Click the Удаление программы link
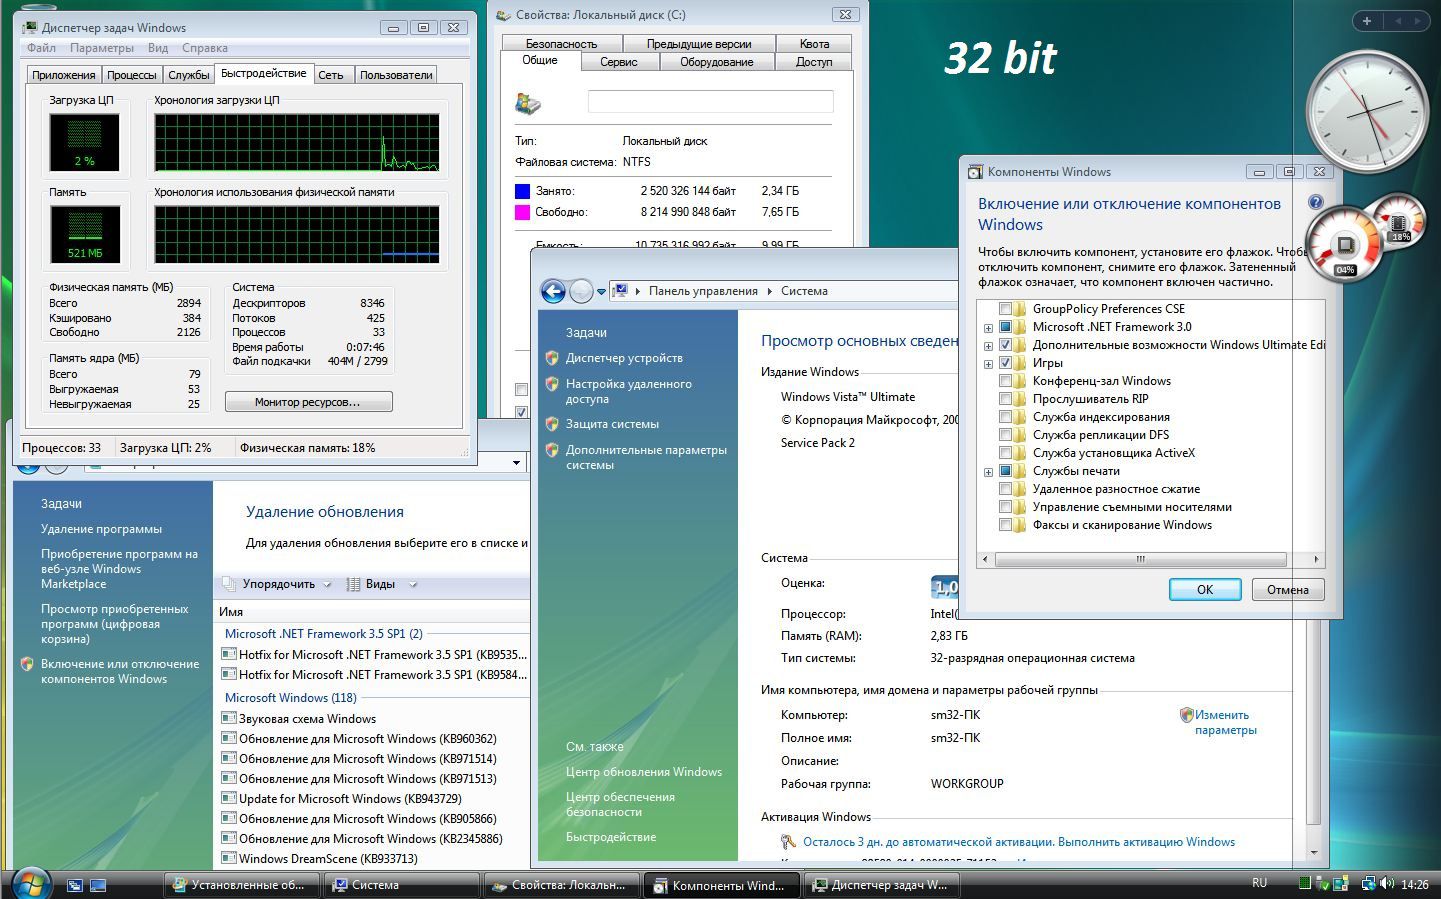This screenshot has width=1441, height=899. 101,529
